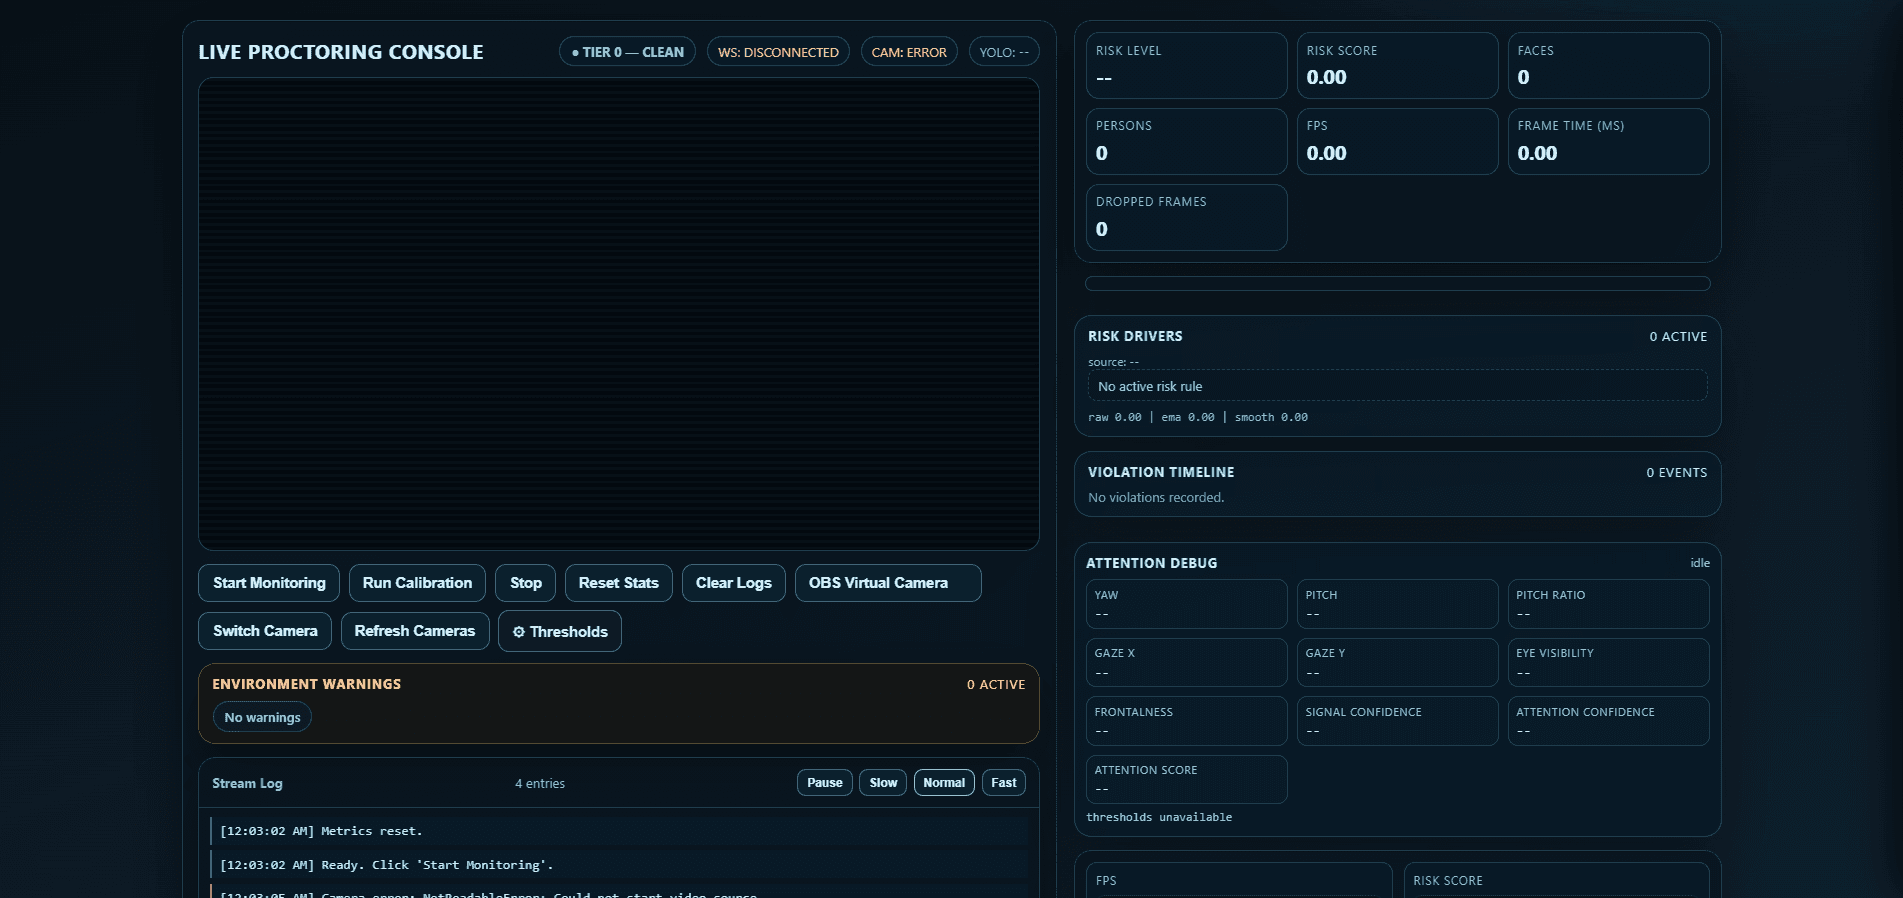Select the DROPPED FRAMES card

coord(1187,218)
